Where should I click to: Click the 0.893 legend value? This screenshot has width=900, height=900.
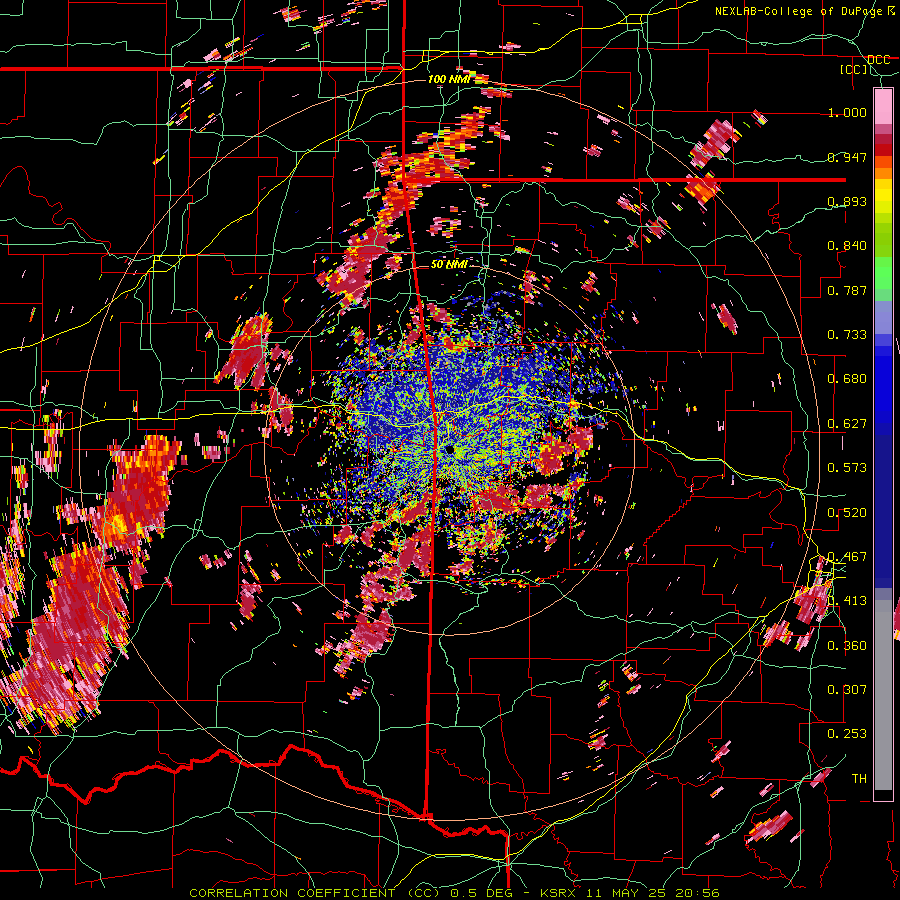point(847,201)
